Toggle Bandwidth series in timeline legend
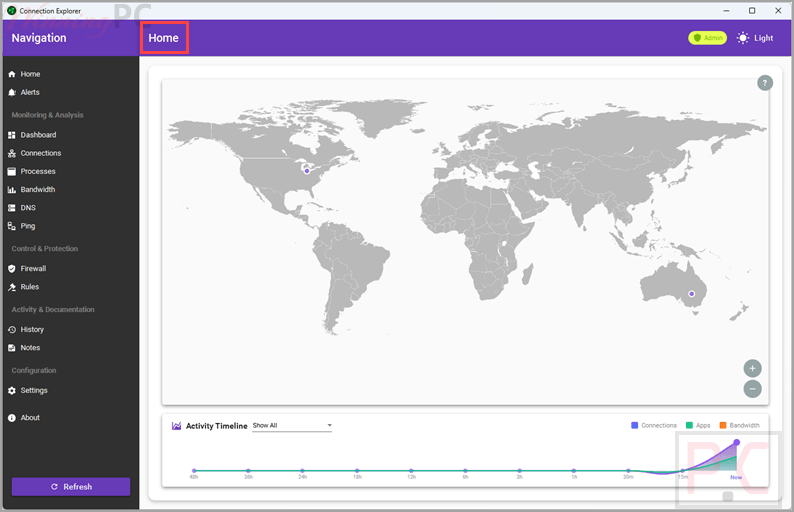 [x=739, y=425]
